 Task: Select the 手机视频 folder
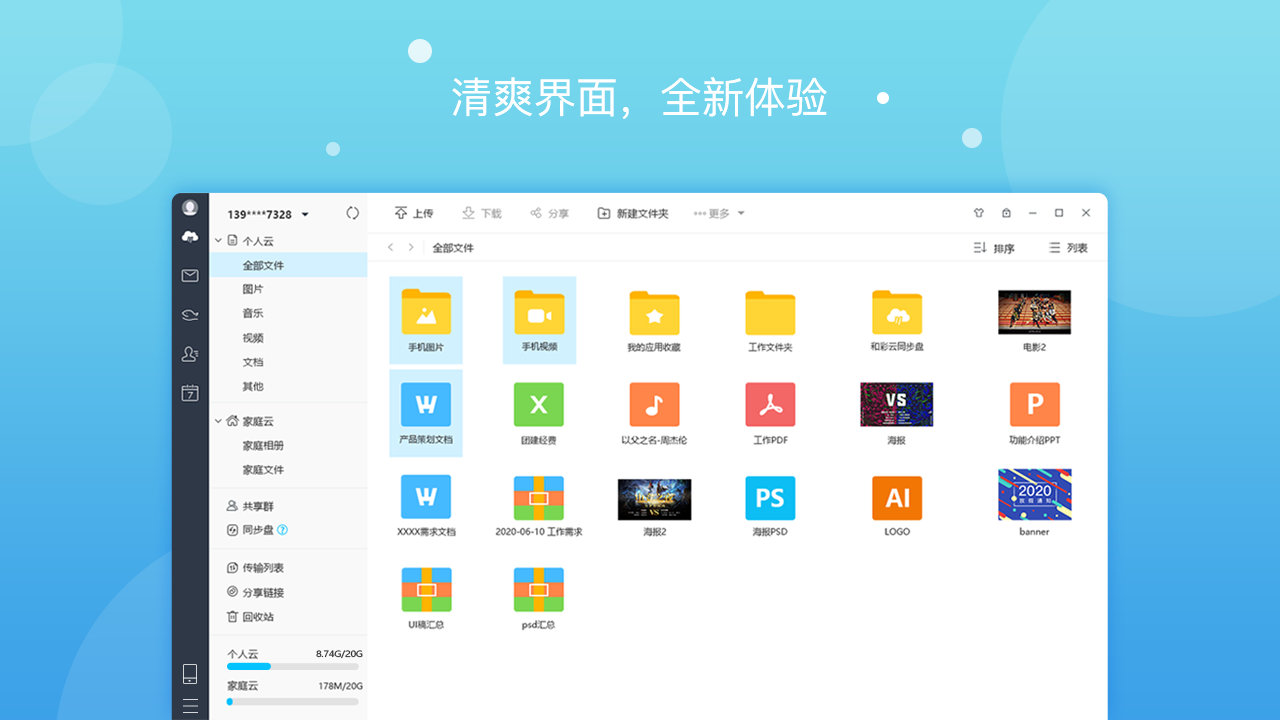pyautogui.click(x=539, y=320)
